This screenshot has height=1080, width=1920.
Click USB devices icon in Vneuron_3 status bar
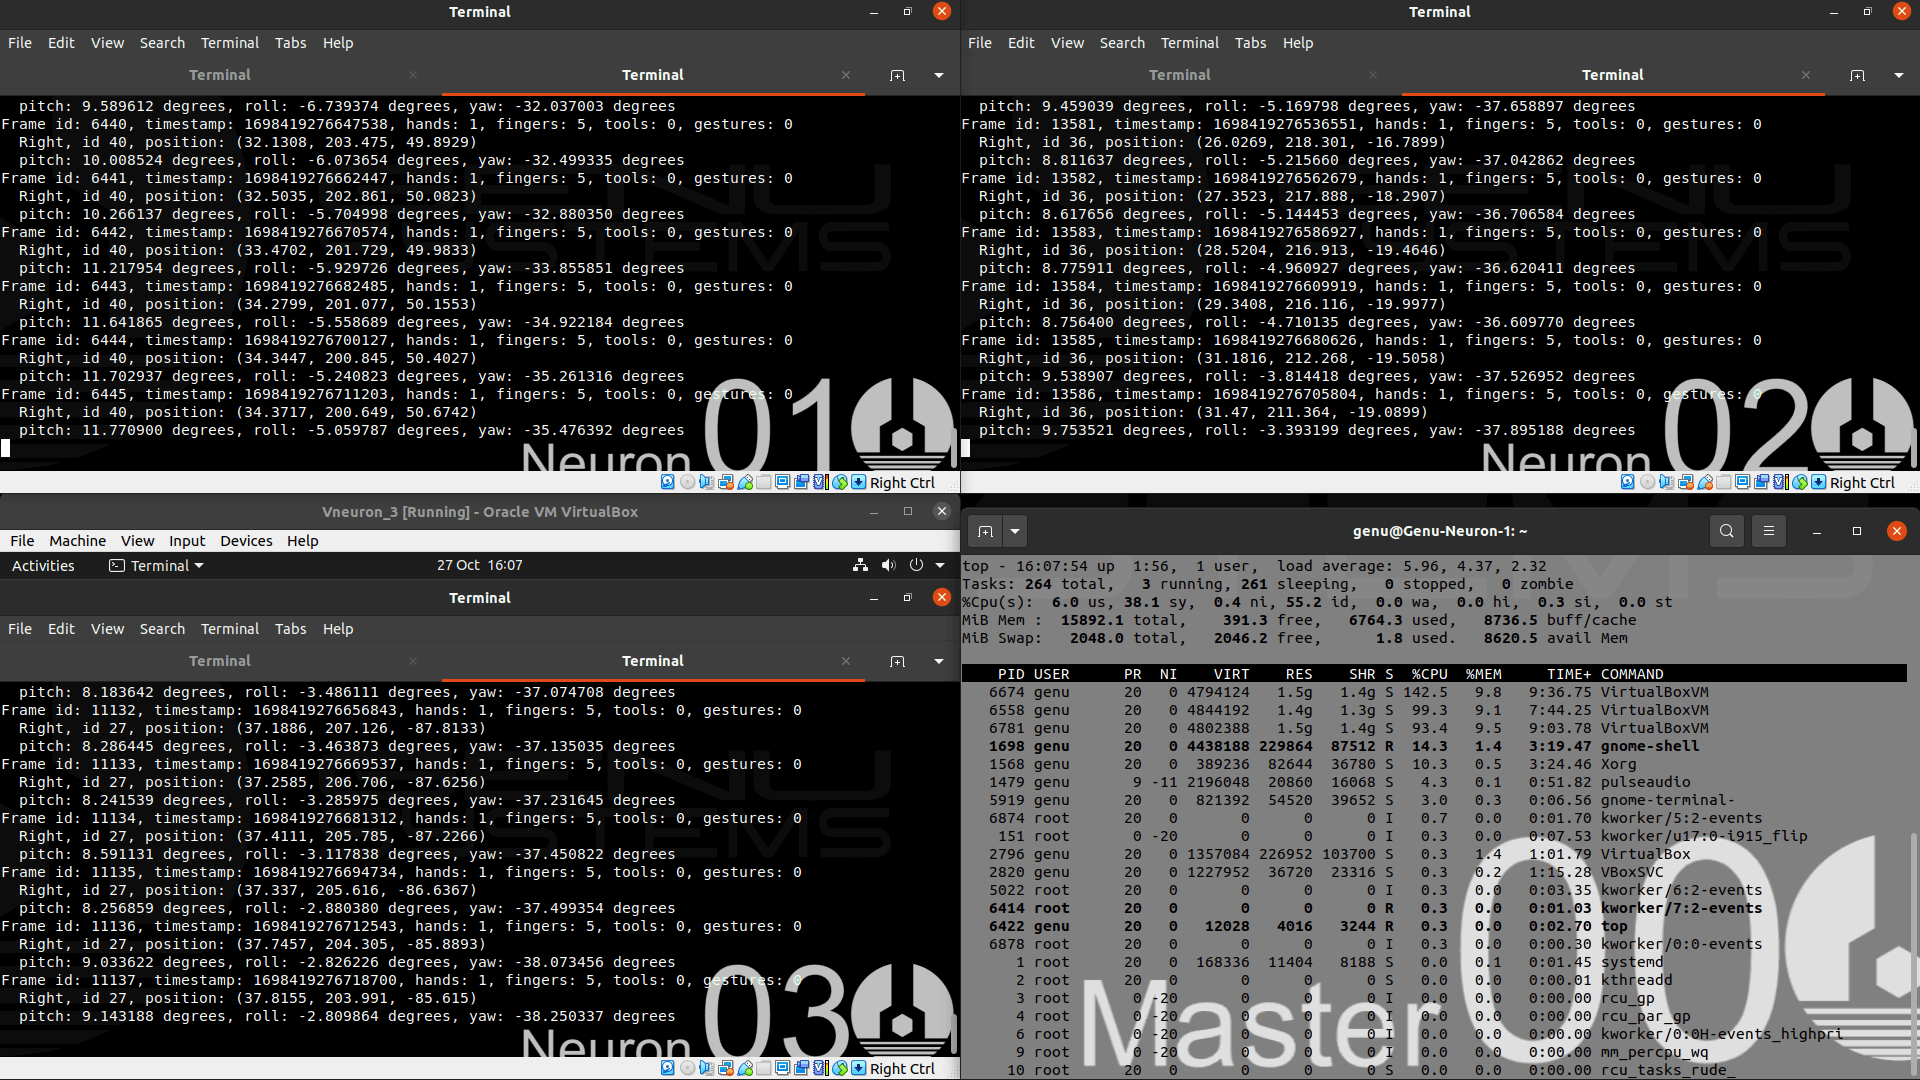[745, 1068]
